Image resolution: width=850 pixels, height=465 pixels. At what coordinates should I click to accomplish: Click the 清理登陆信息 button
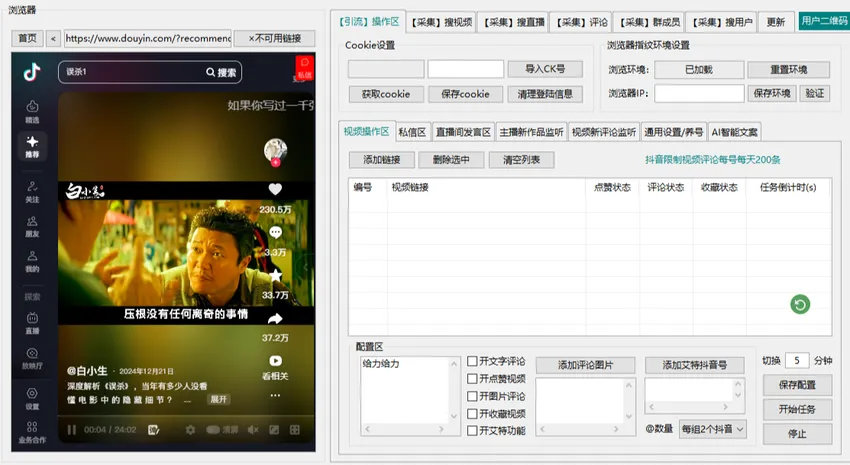point(545,94)
